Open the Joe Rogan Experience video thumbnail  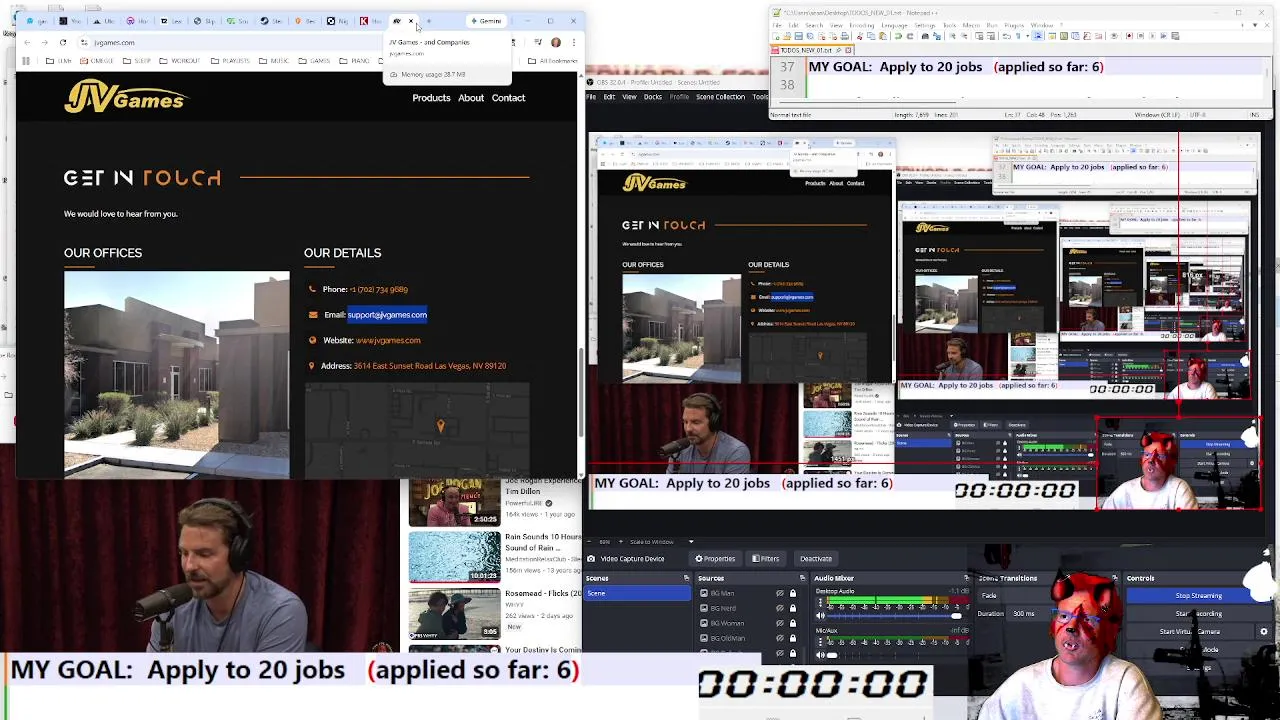tap(454, 502)
